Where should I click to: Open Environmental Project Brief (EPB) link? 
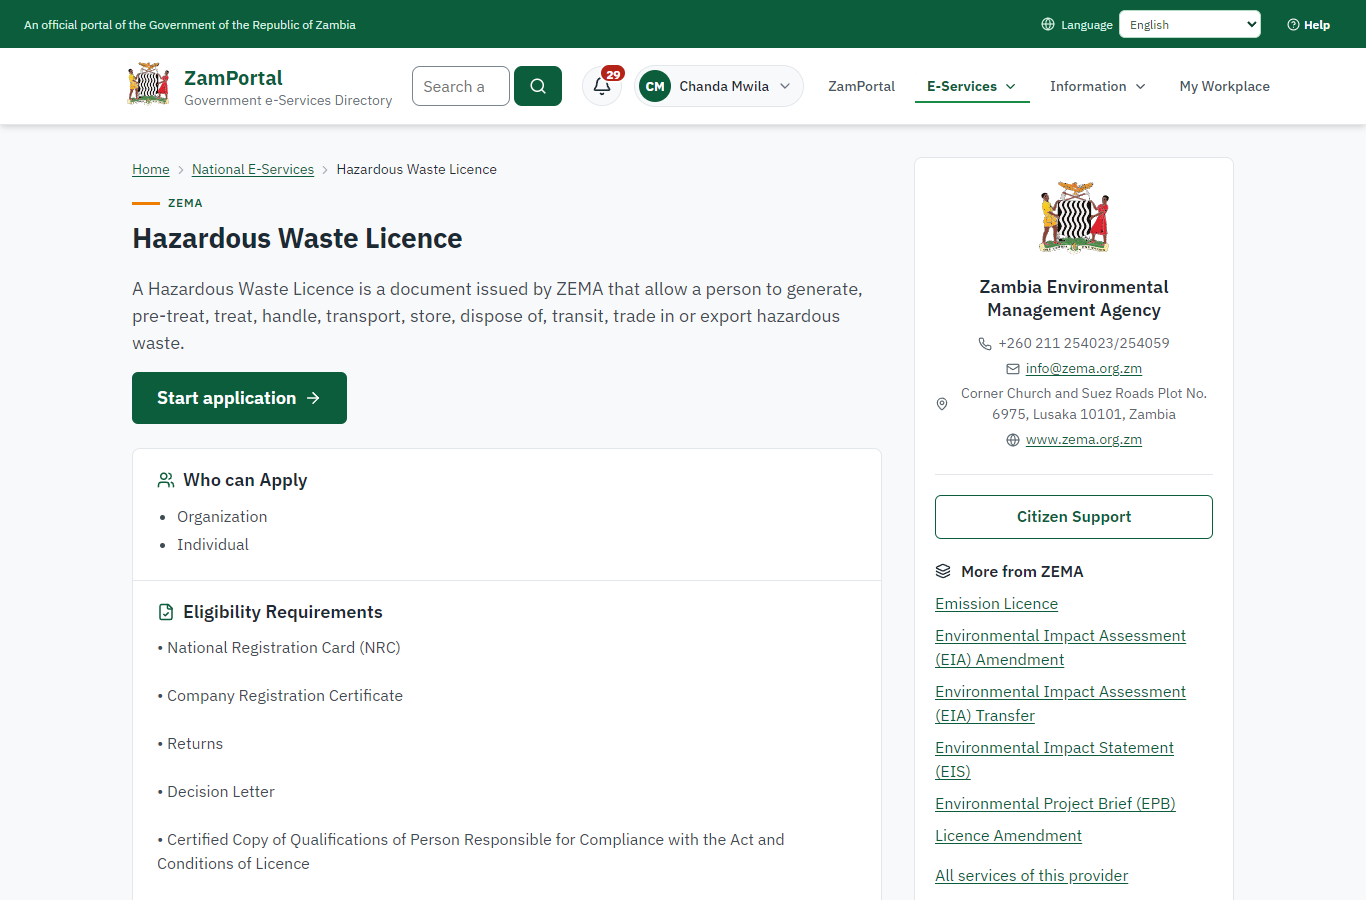(x=1055, y=804)
